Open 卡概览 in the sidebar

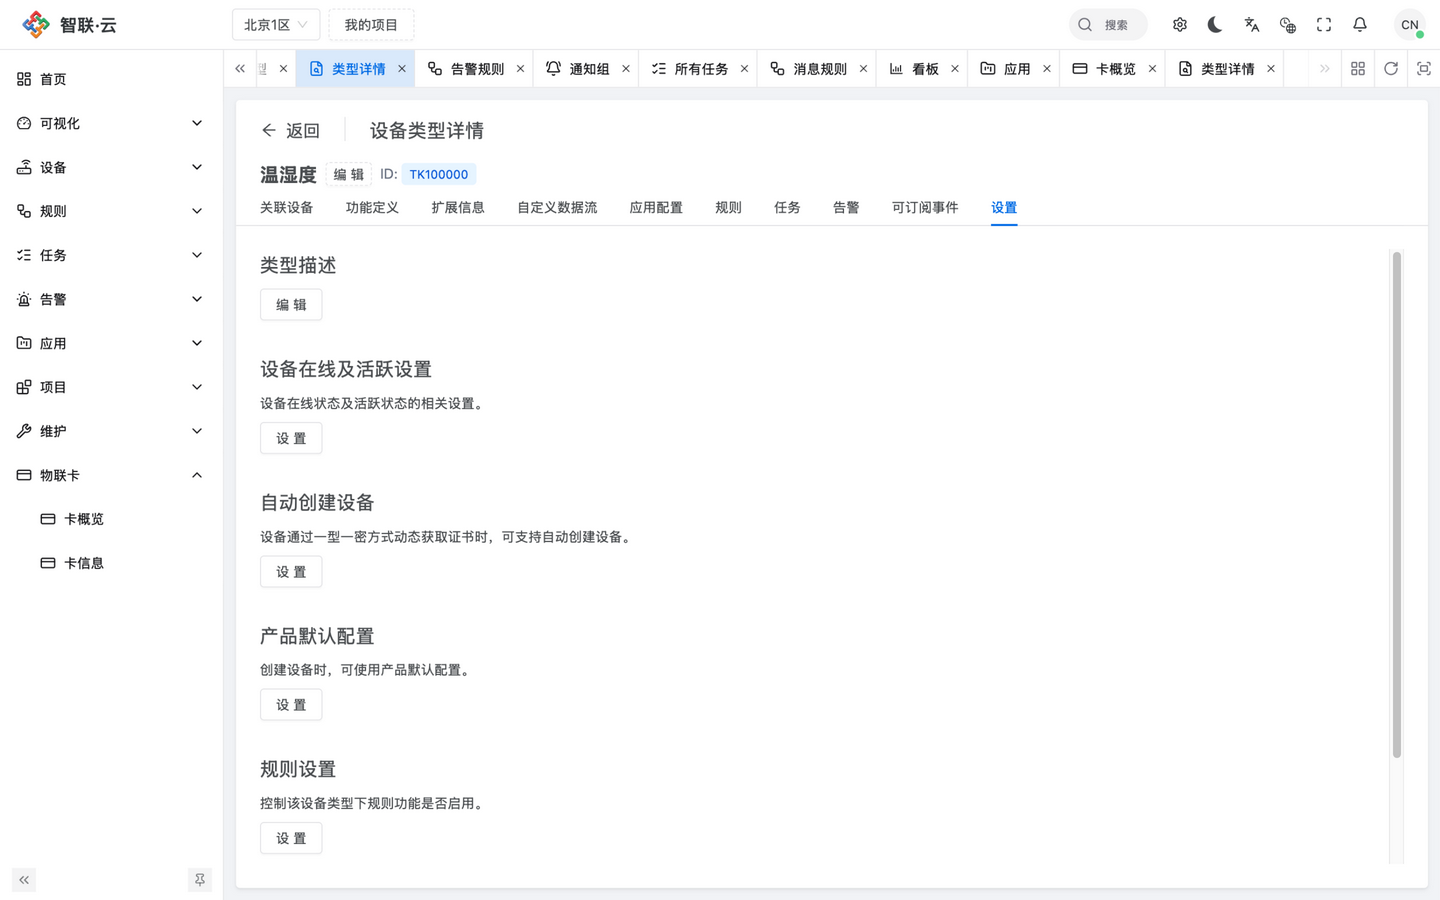[111, 519]
